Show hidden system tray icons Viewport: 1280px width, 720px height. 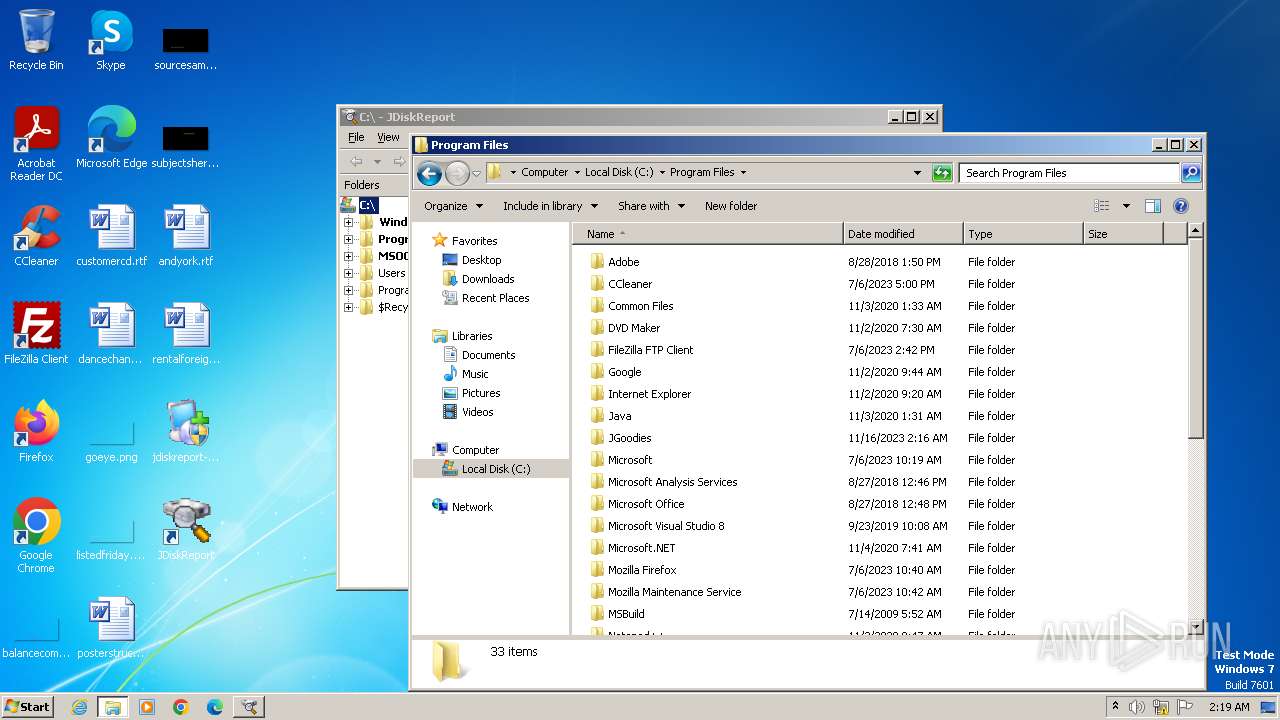click(x=1115, y=707)
